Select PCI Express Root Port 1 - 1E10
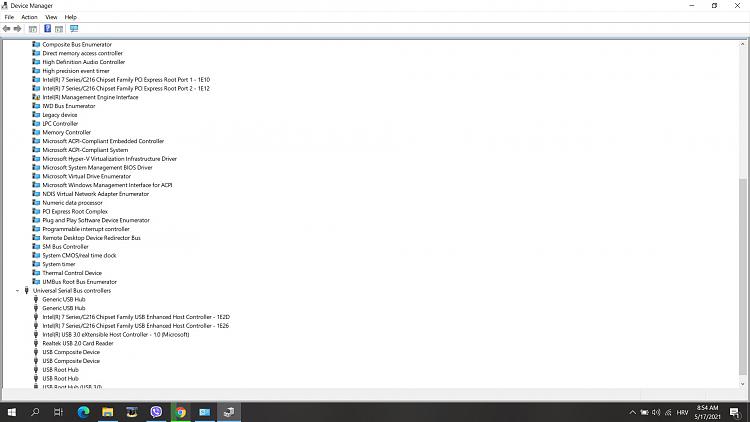This screenshot has width=750, height=422. [126, 79]
